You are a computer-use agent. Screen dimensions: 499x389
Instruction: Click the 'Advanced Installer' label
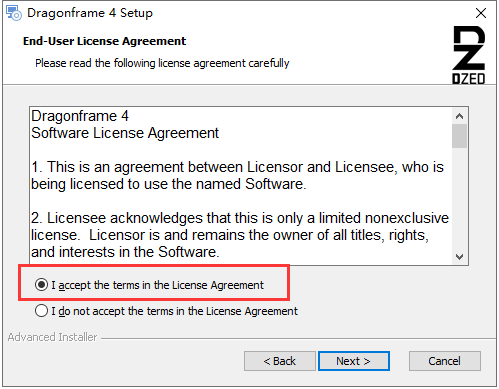pyautogui.click(x=52, y=337)
